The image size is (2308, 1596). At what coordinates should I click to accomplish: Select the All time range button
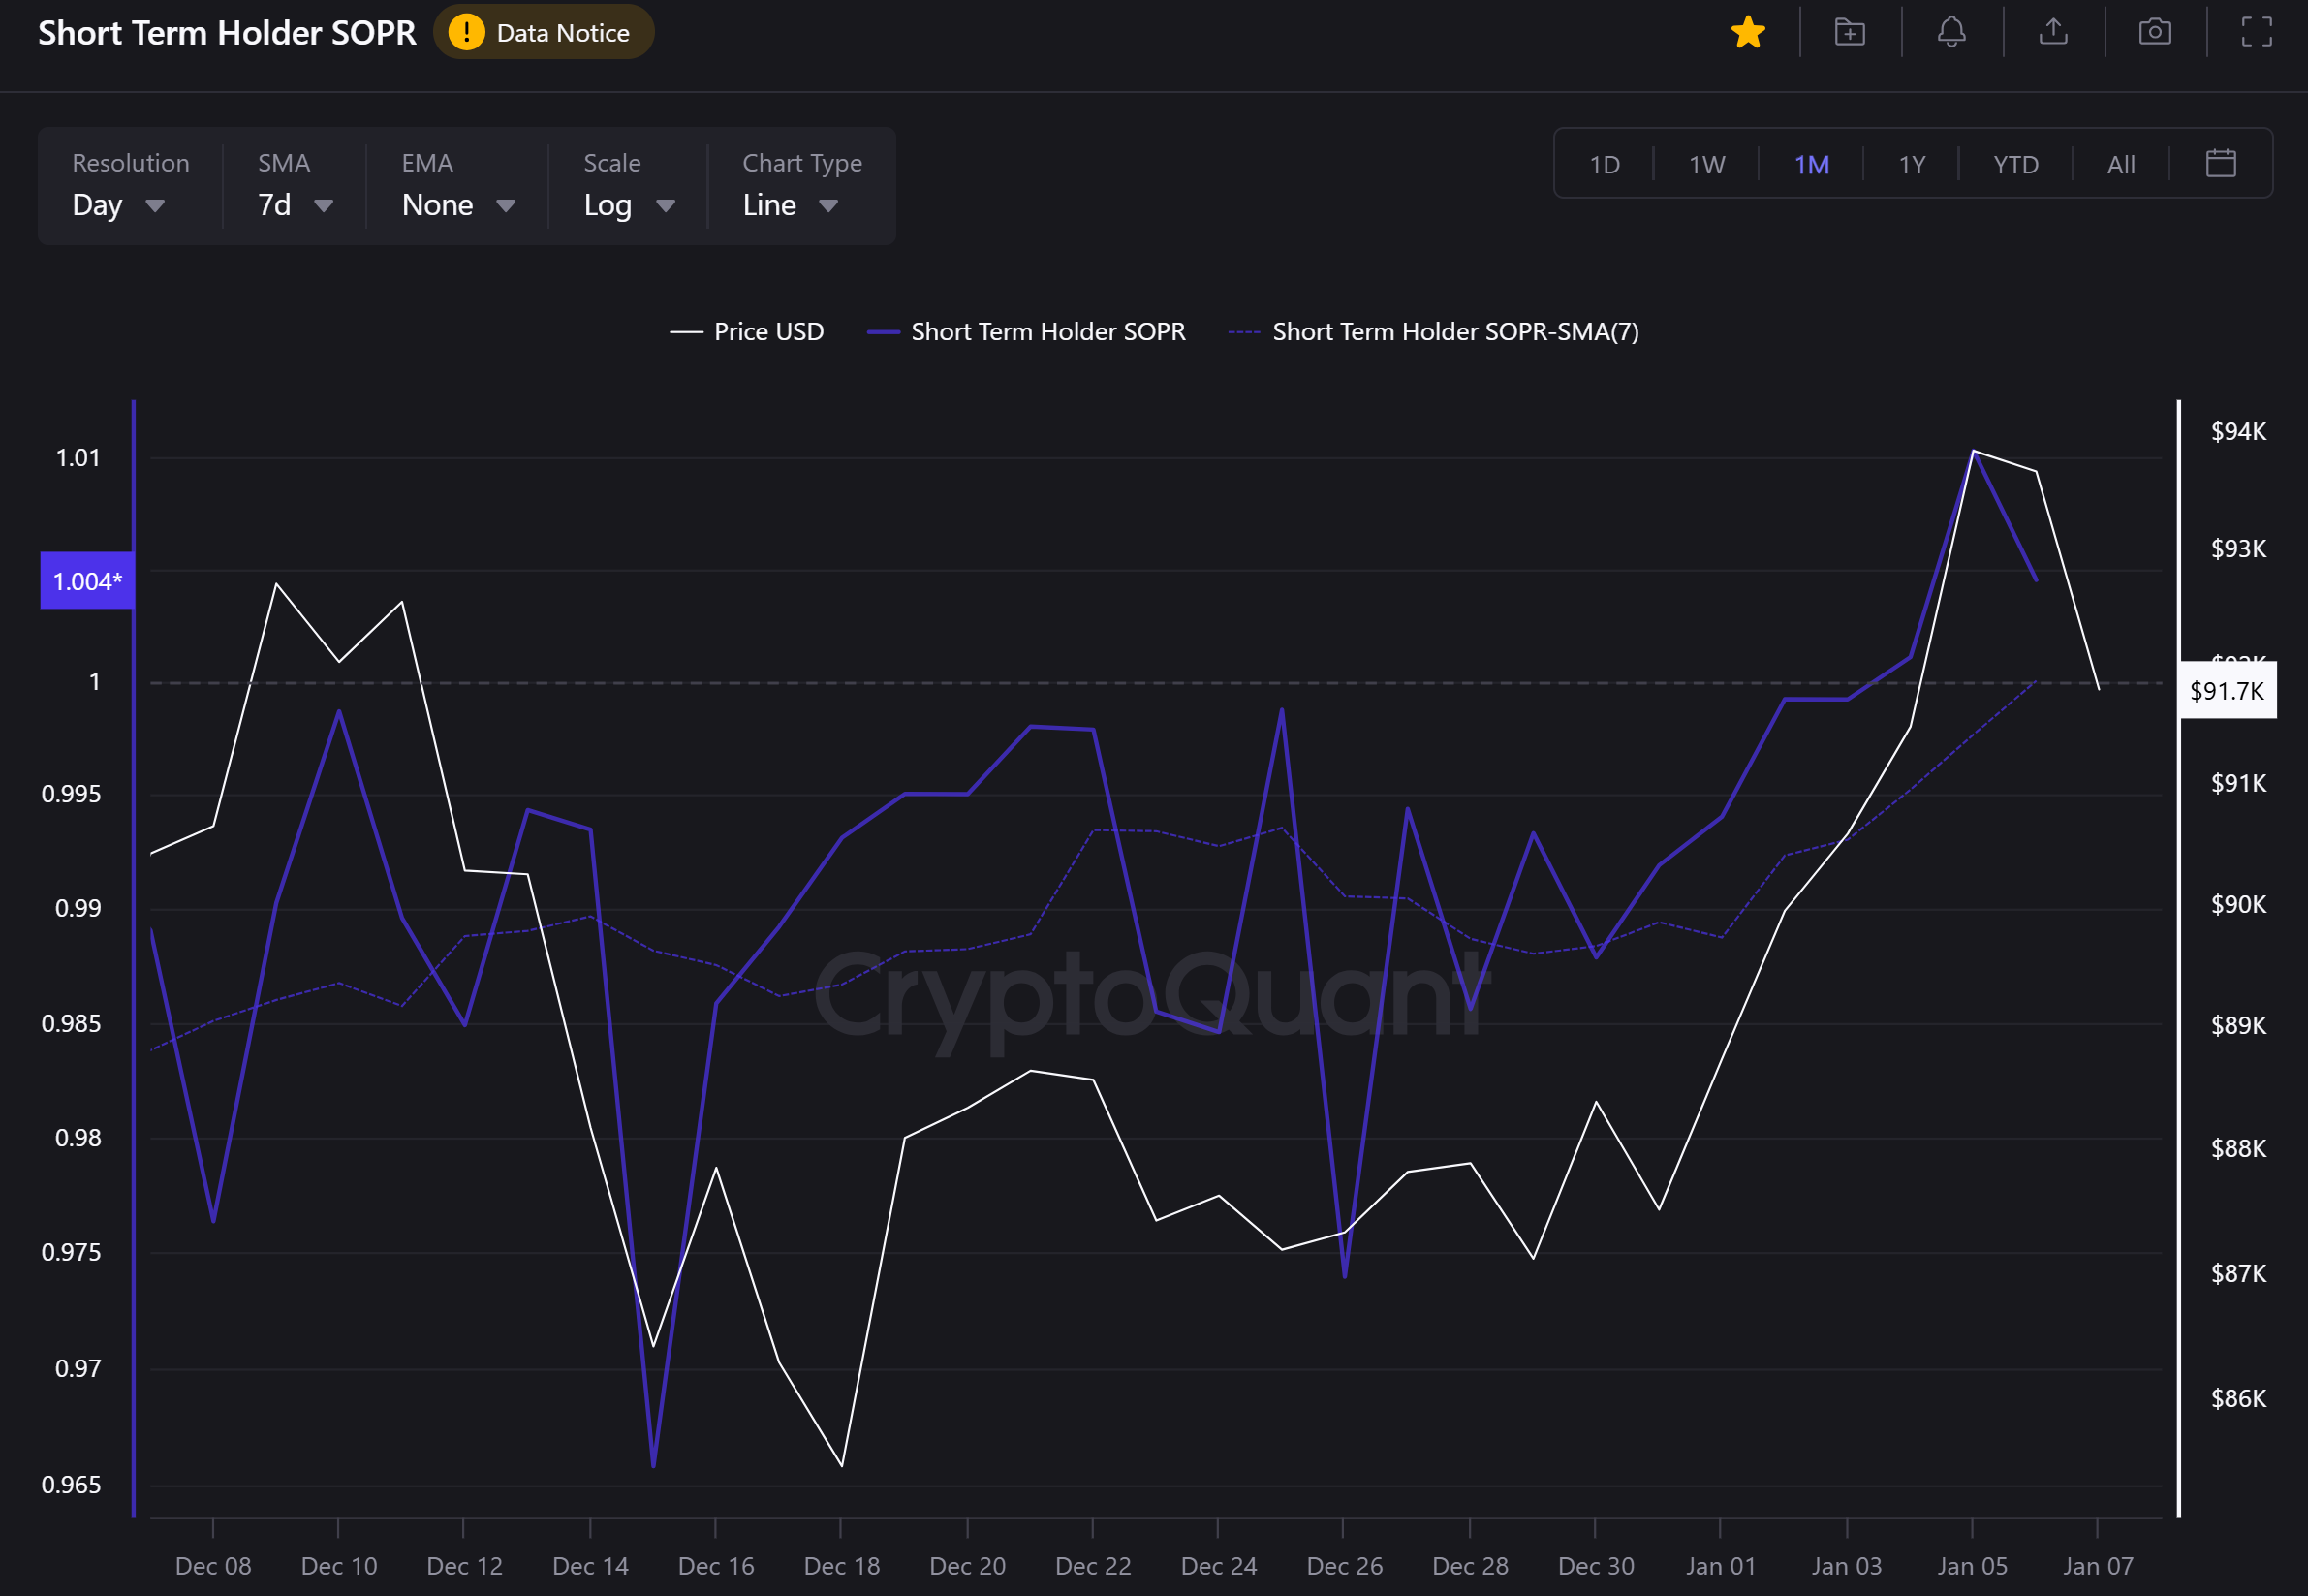(2120, 165)
